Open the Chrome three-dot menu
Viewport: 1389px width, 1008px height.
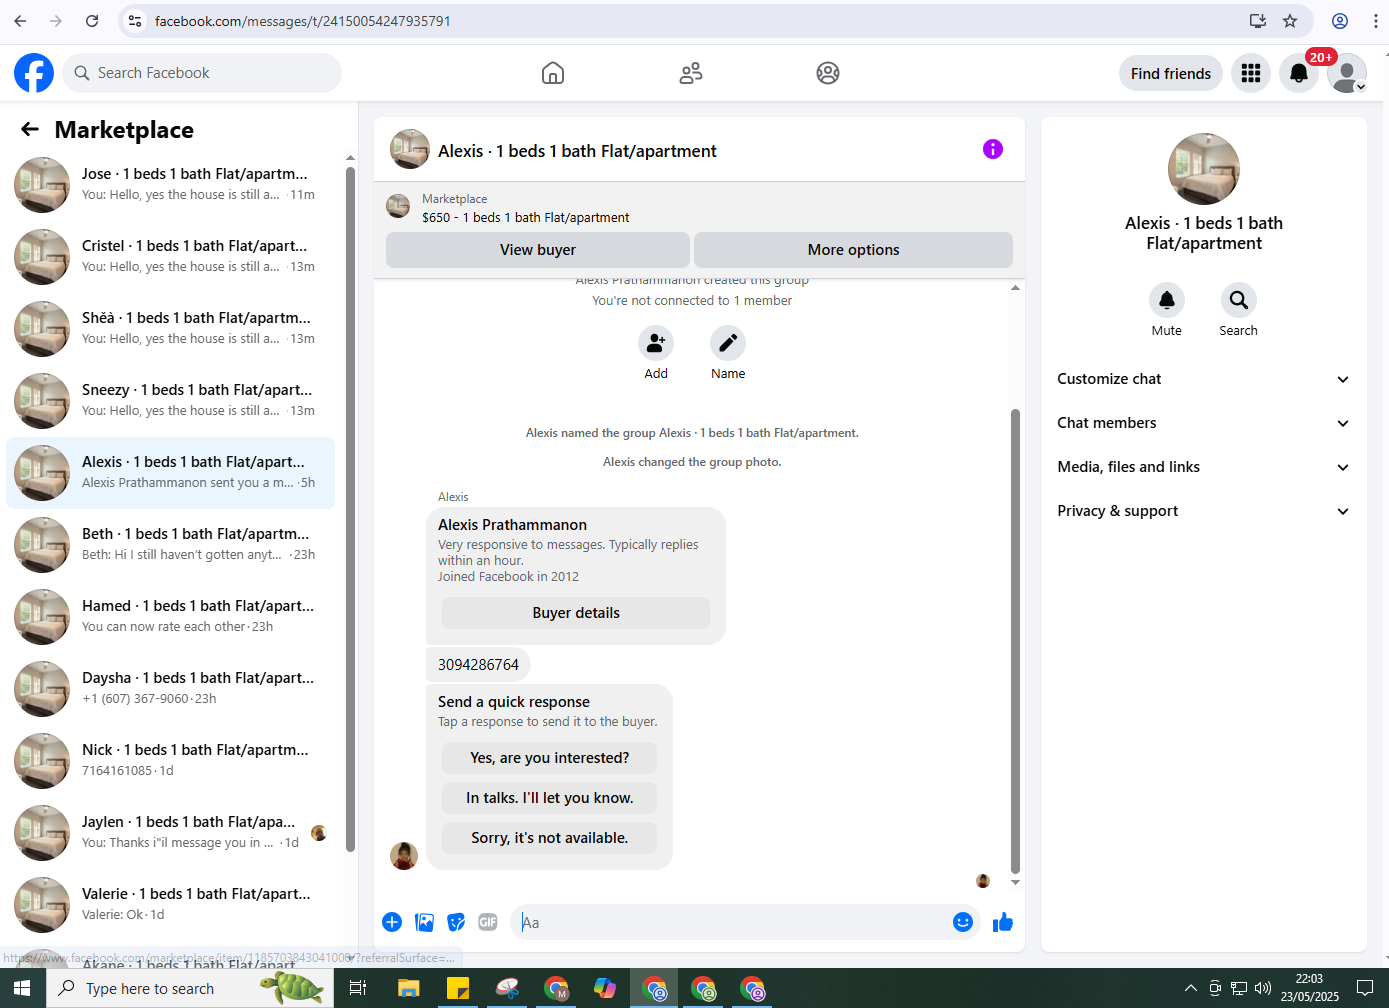click(x=1376, y=21)
